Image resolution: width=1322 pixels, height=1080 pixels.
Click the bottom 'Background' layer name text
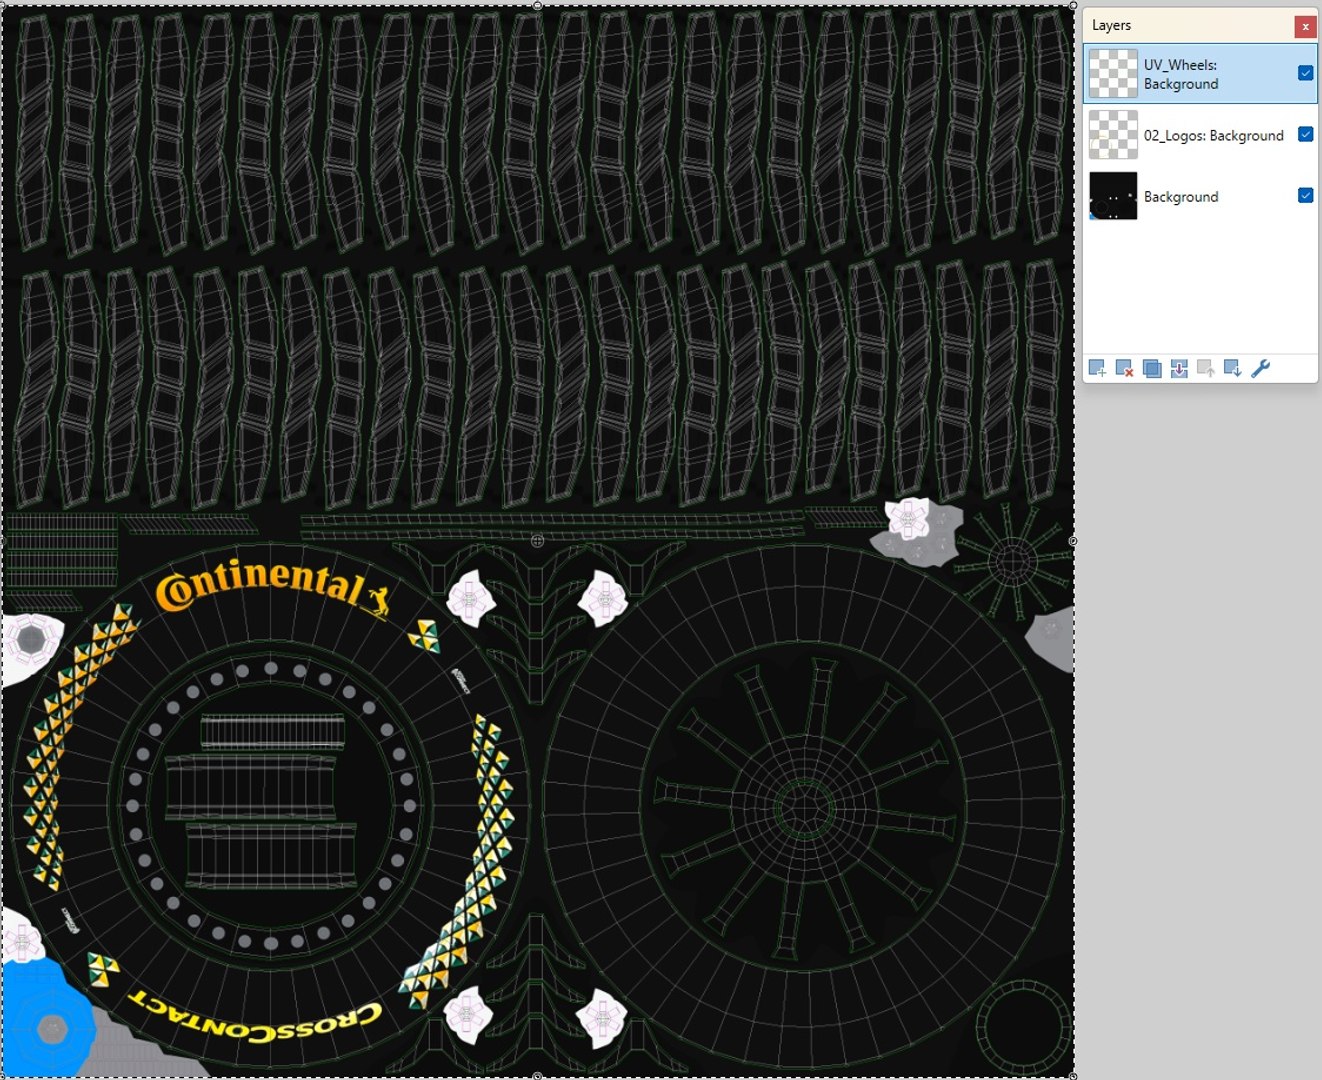pyautogui.click(x=1181, y=197)
